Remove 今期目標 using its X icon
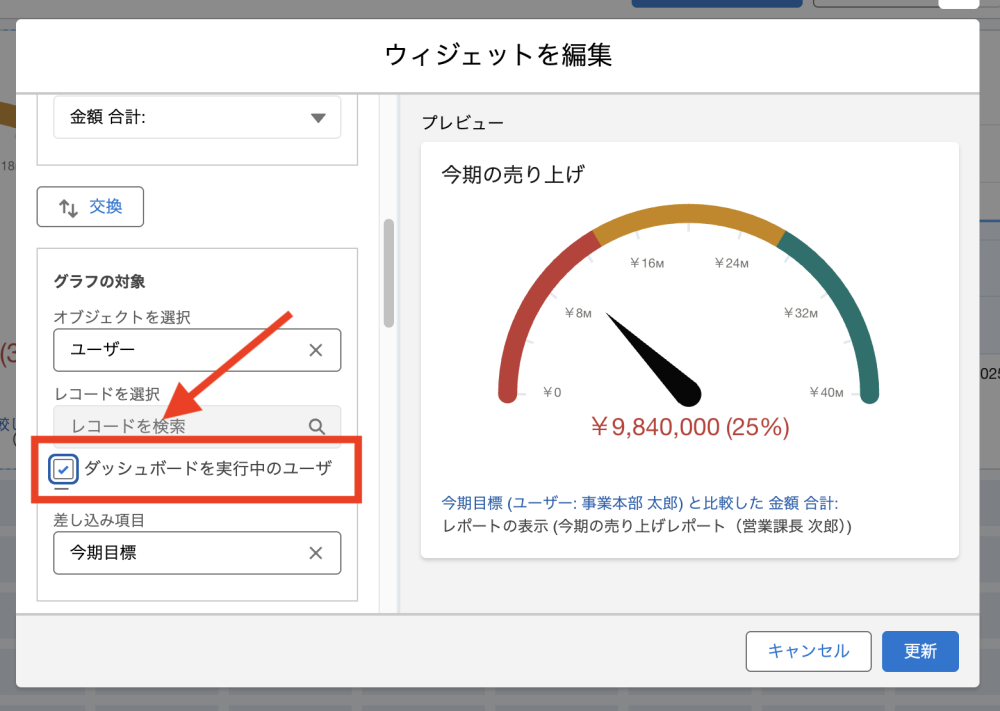Screen dimensions: 1000x711 (x=316, y=553)
